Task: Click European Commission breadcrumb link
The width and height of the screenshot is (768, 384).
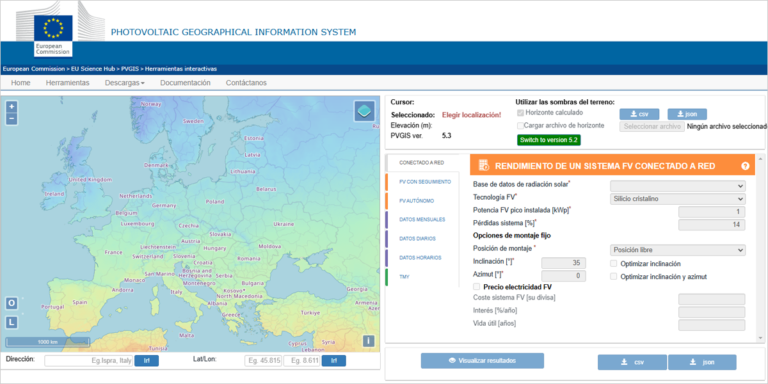Action: [x=33, y=69]
